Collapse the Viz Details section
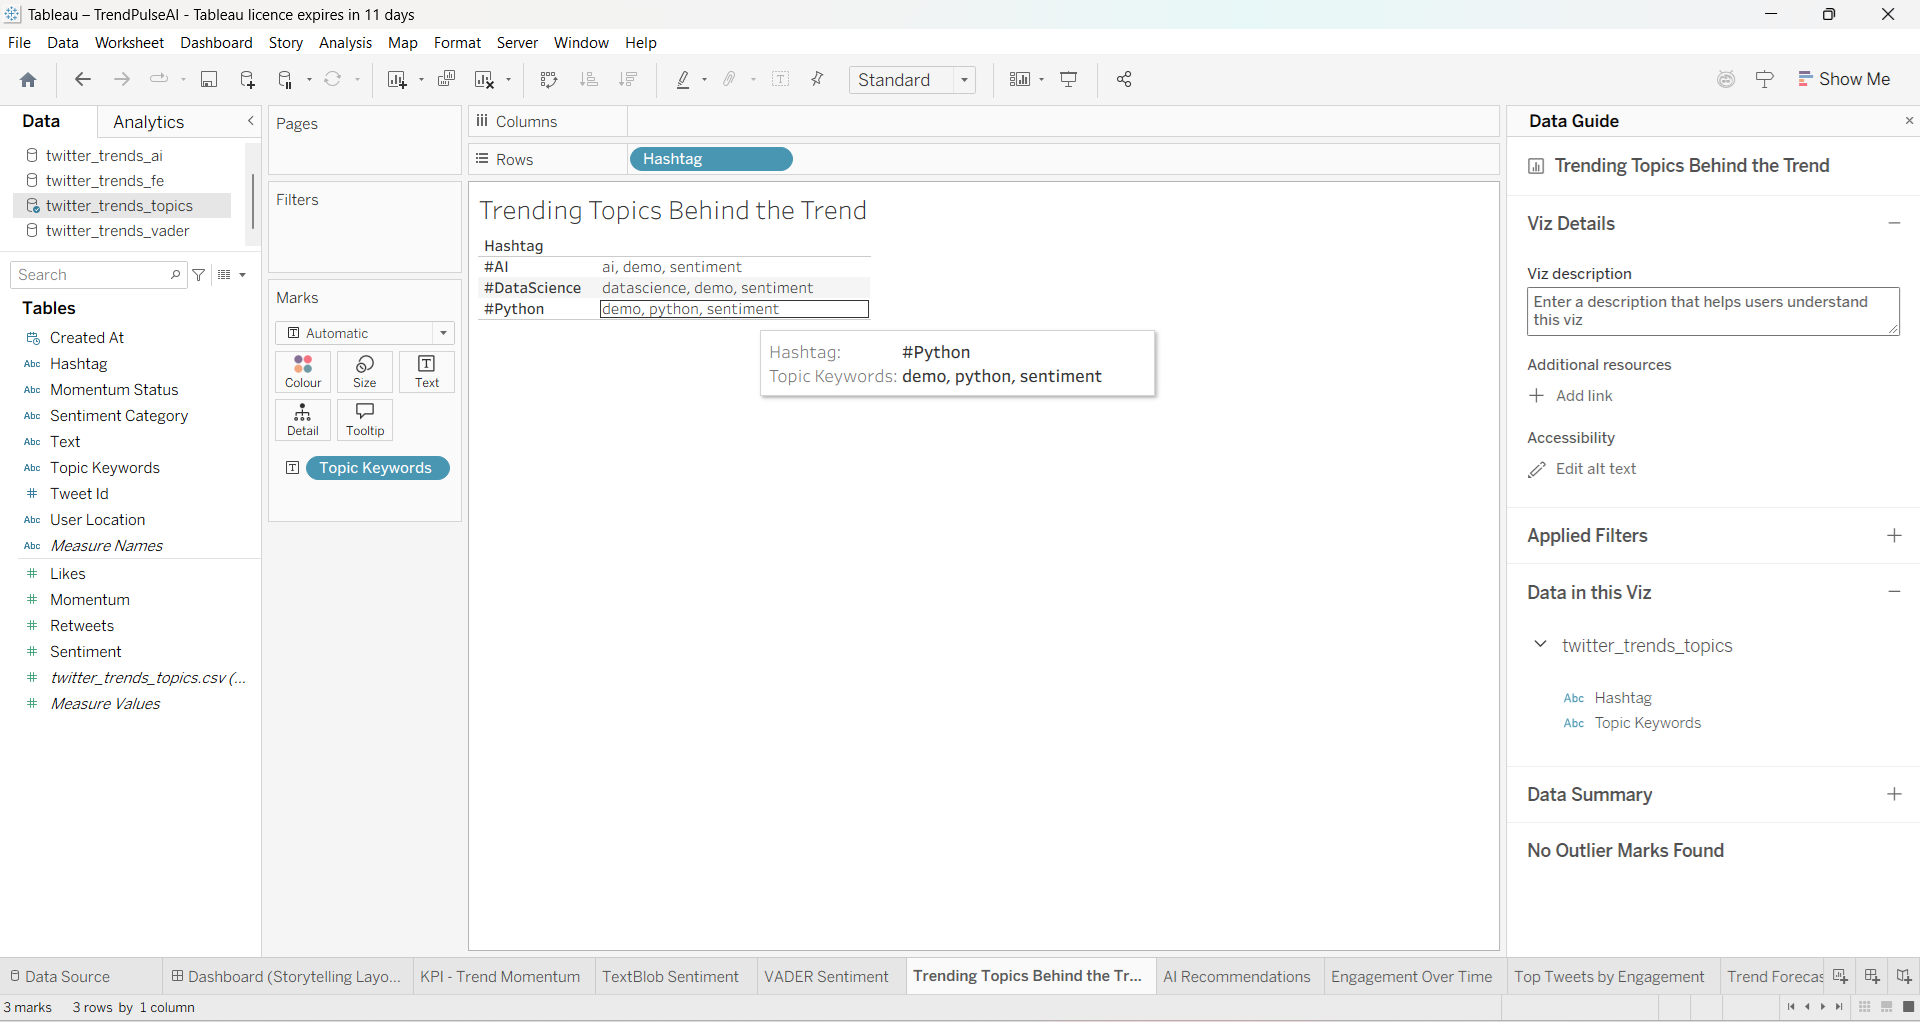This screenshot has width=1920, height=1022. pyautogui.click(x=1894, y=223)
